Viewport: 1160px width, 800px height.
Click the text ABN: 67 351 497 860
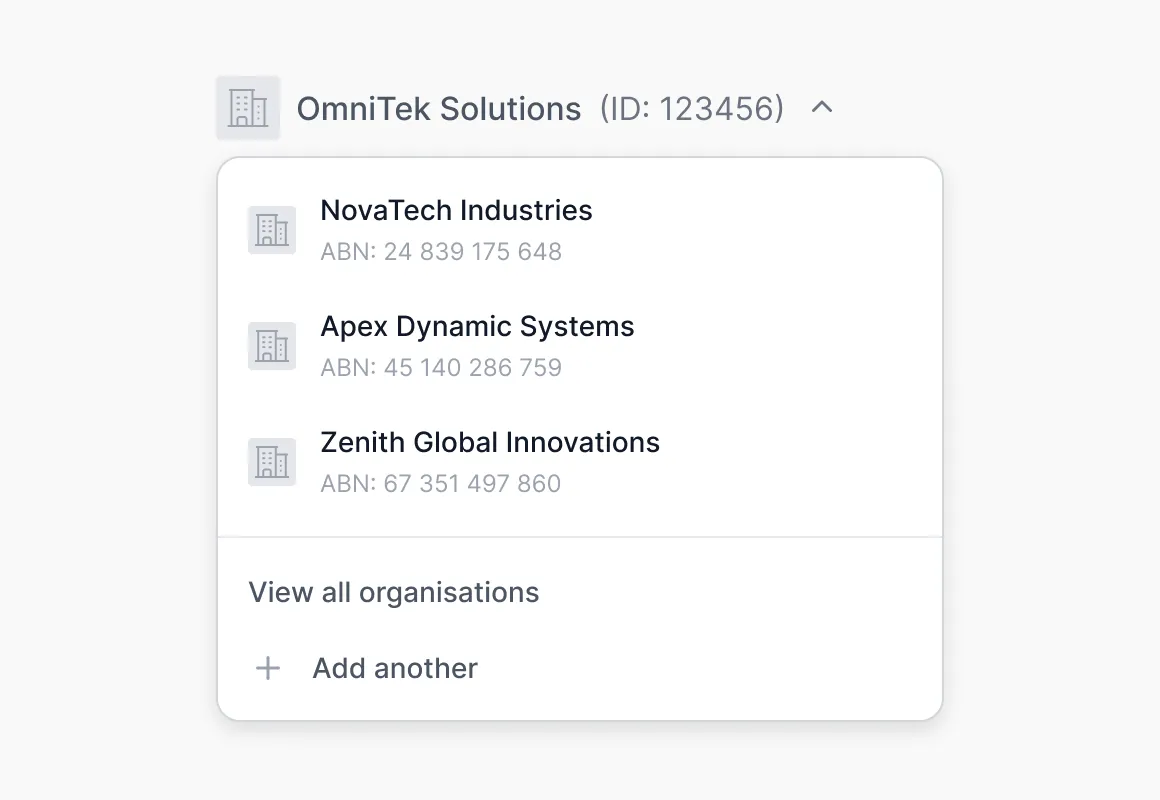441,483
